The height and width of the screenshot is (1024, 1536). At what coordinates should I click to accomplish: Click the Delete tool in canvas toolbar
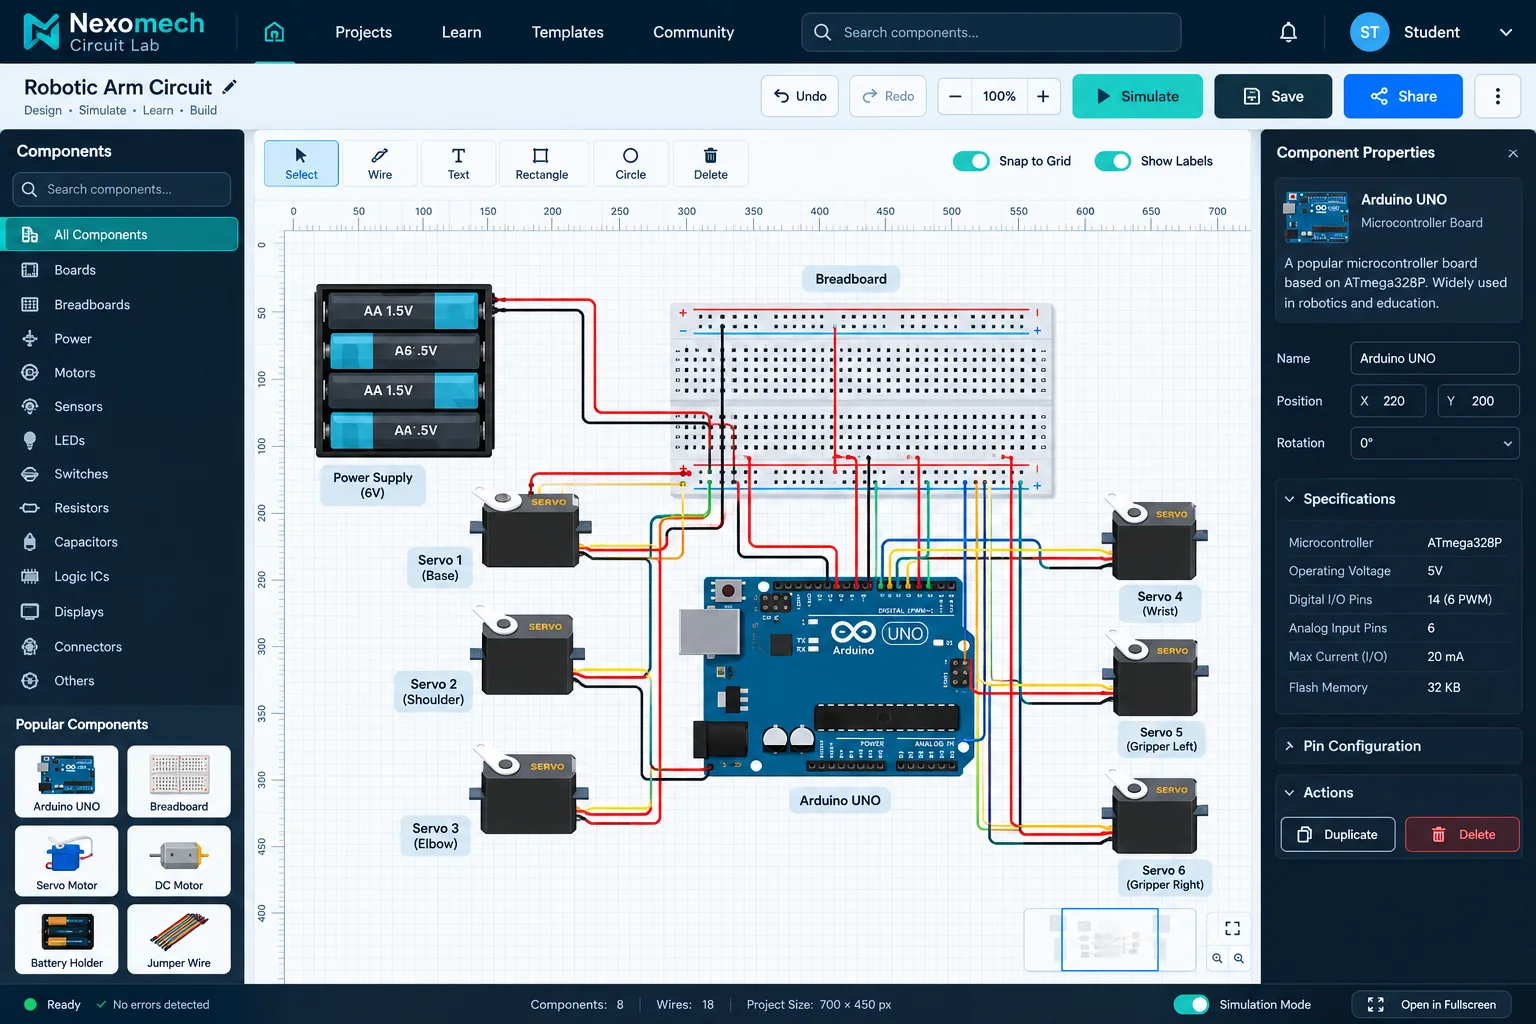click(710, 163)
